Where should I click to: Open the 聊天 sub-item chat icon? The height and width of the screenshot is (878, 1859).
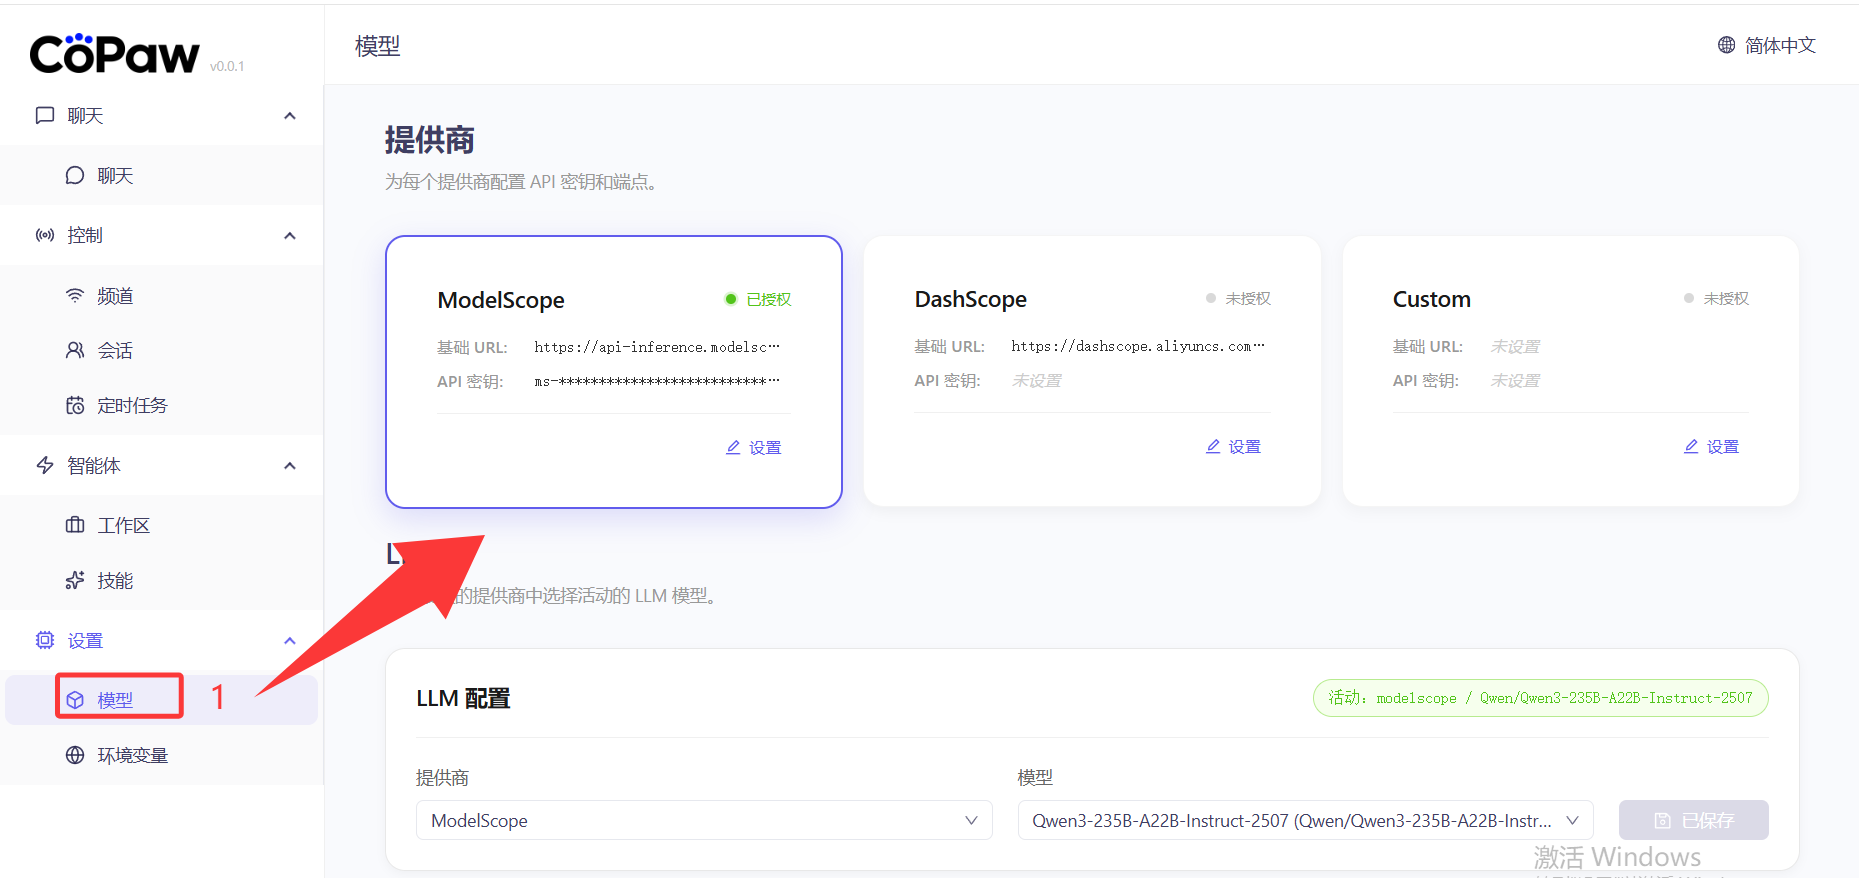click(75, 175)
